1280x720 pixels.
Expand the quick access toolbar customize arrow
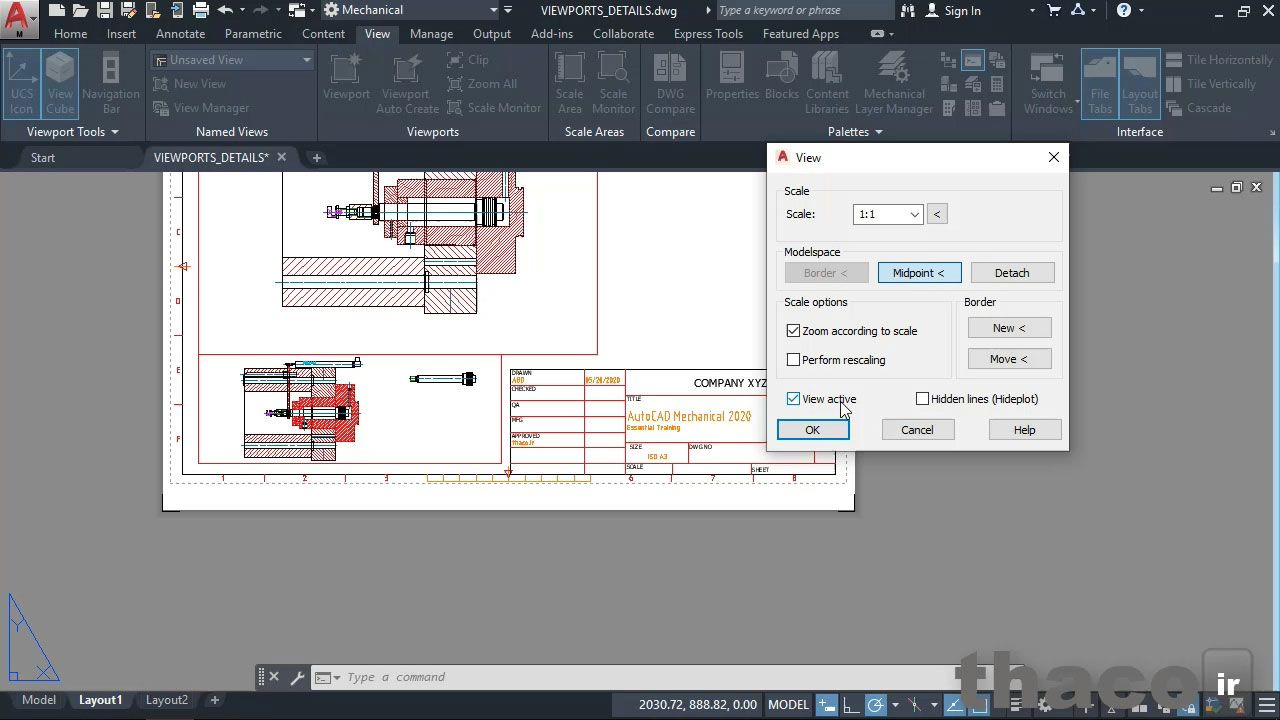pyautogui.click(x=508, y=10)
